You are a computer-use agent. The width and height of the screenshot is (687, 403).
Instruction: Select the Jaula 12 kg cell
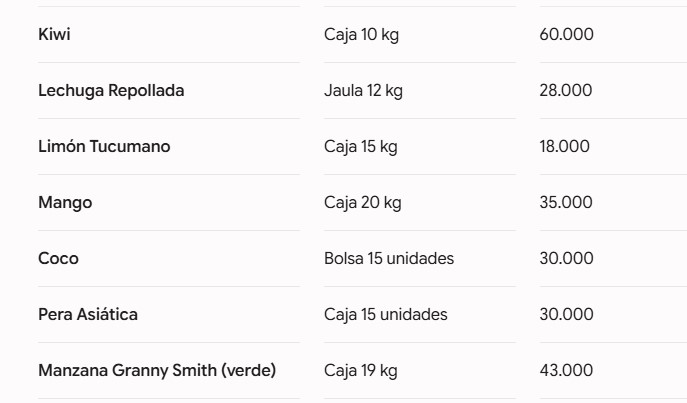point(363,91)
